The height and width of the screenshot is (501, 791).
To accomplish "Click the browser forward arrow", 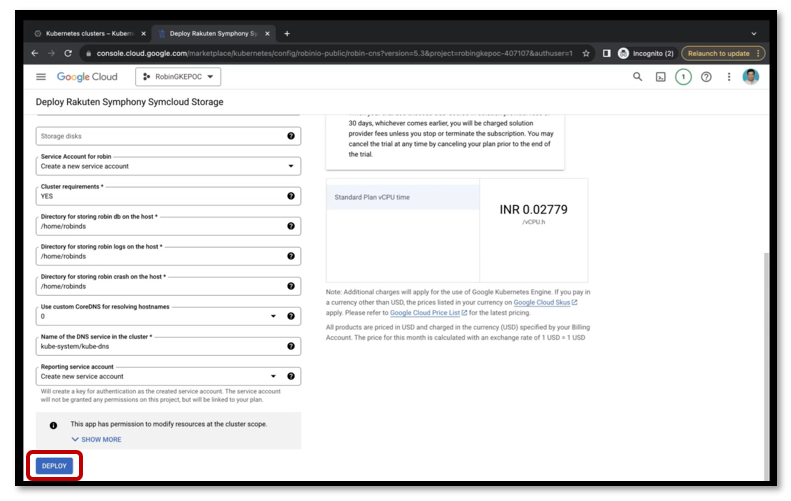I will click(51, 53).
